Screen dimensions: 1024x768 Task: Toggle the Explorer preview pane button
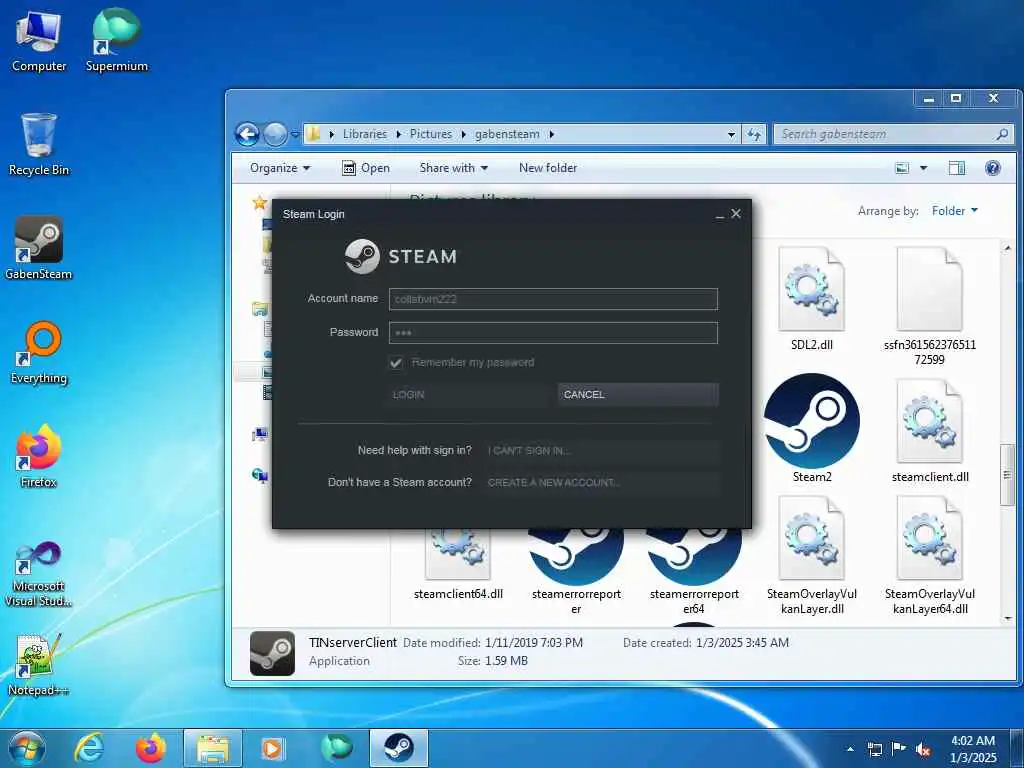coord(957,168)
